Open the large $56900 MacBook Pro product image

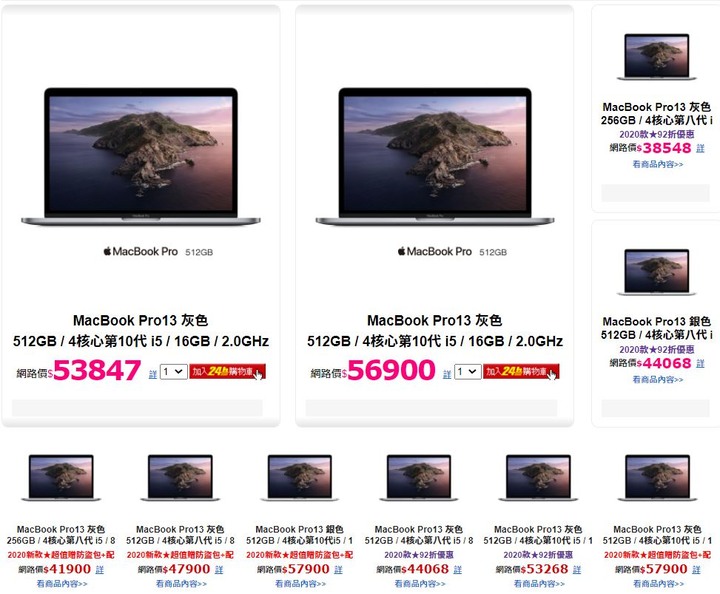click(x=435, y=157)
